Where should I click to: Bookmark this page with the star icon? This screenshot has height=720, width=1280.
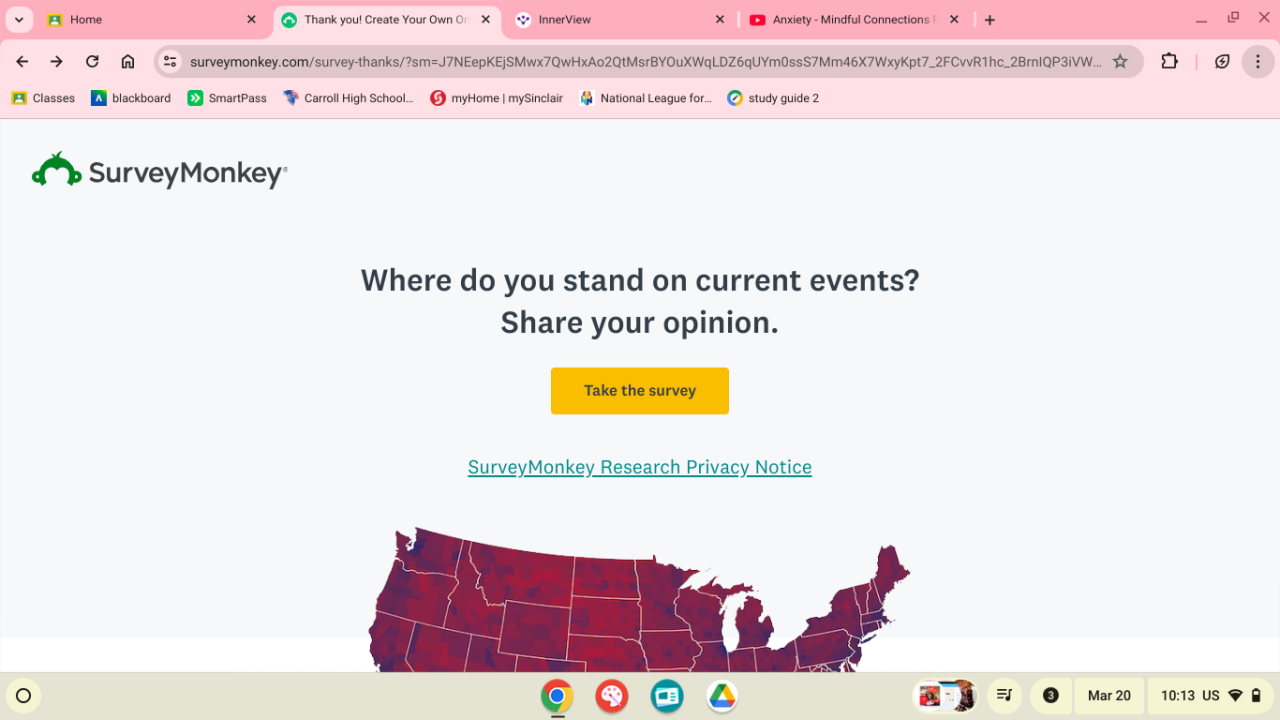[1120, 62]
